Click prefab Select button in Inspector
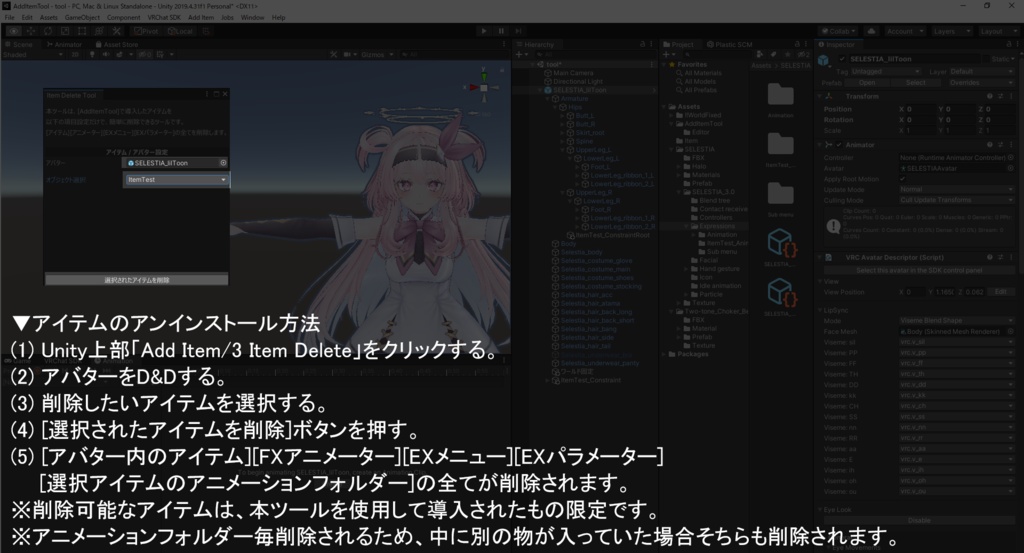 tap(915, 83)
